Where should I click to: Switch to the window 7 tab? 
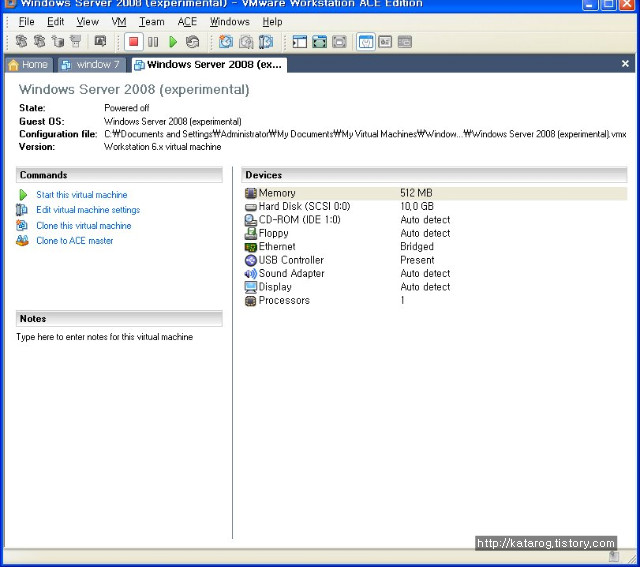[x=92, y=64]
